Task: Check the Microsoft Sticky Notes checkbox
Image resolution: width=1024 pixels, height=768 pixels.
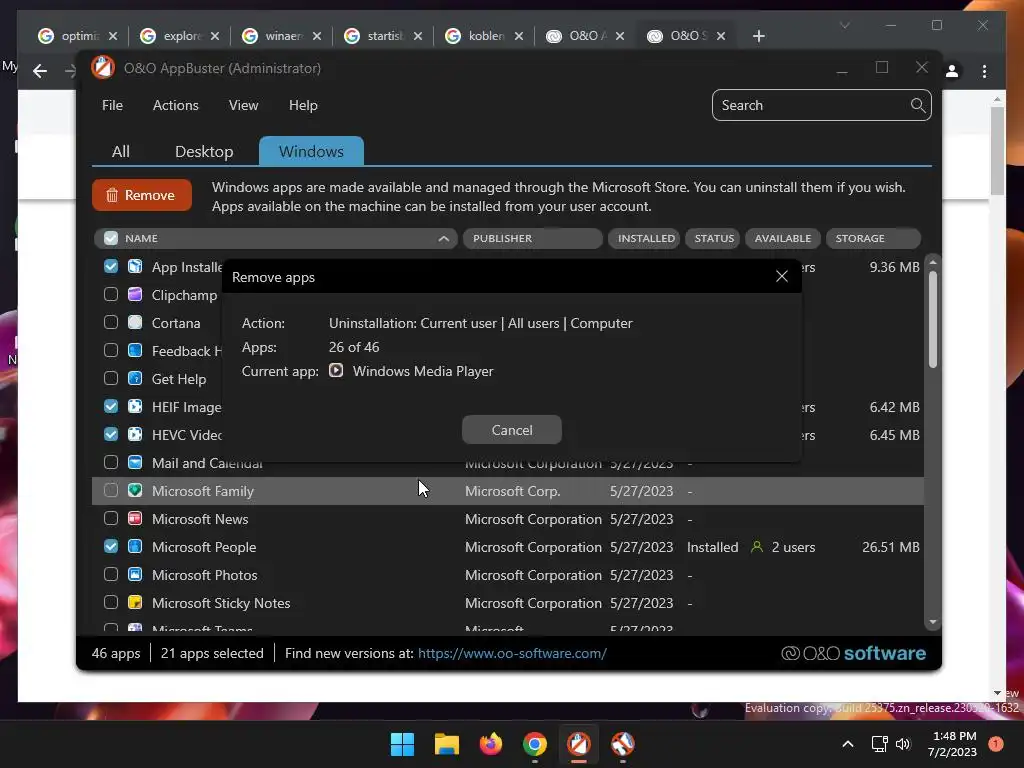Action: [111, 603]
